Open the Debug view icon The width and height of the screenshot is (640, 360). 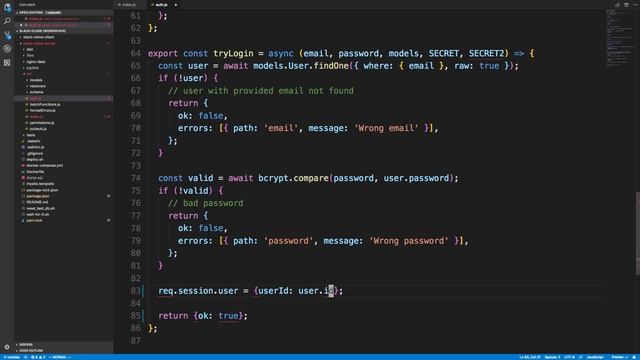click(7, 49)
